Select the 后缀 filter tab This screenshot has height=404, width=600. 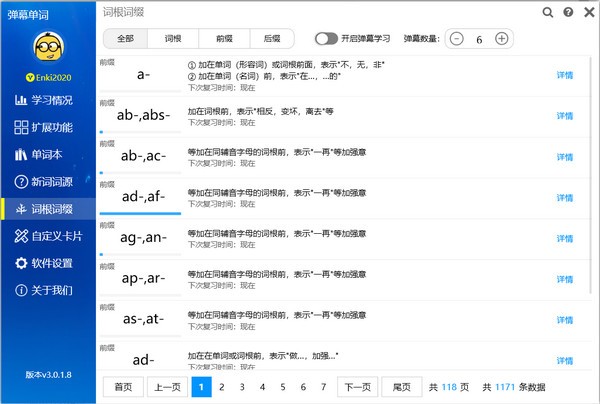coord(271,39)
